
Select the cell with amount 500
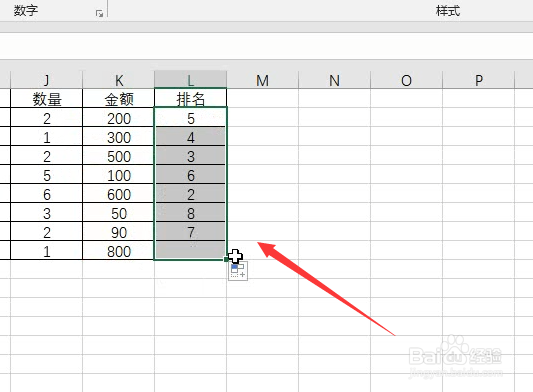click(x=119, y=156)
